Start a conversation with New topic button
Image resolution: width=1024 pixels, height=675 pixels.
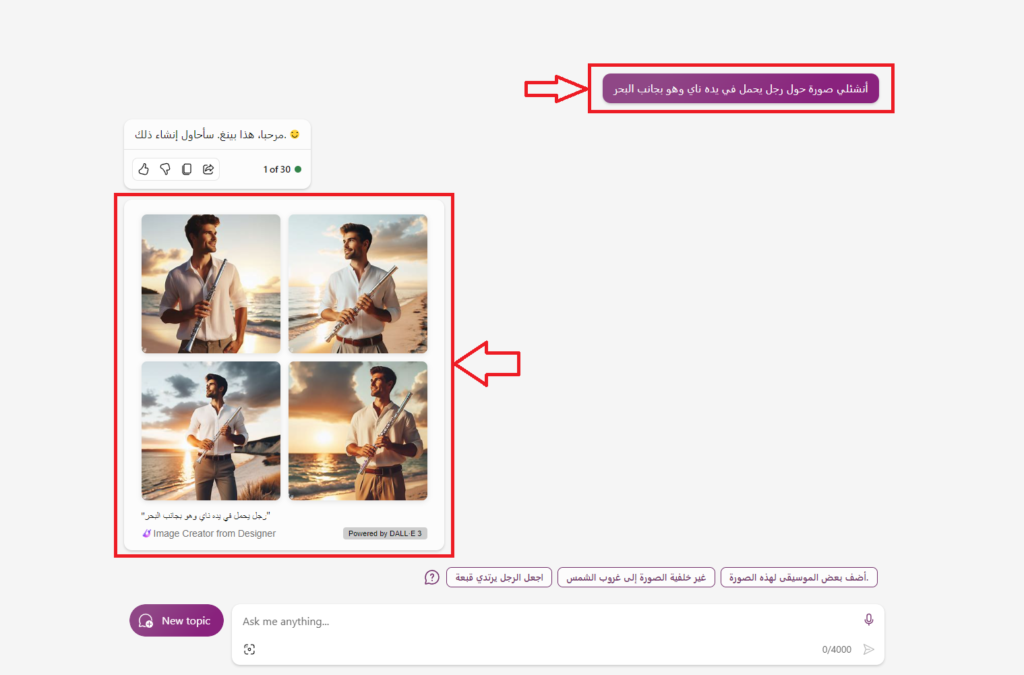coord(176,620)
